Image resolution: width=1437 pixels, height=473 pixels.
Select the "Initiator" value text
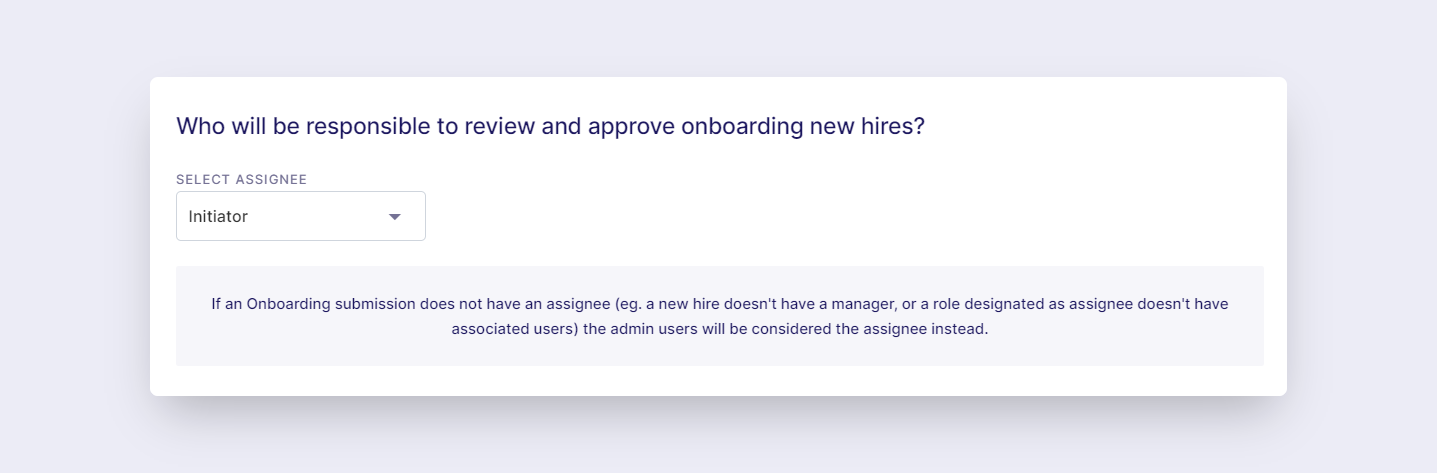218,216
